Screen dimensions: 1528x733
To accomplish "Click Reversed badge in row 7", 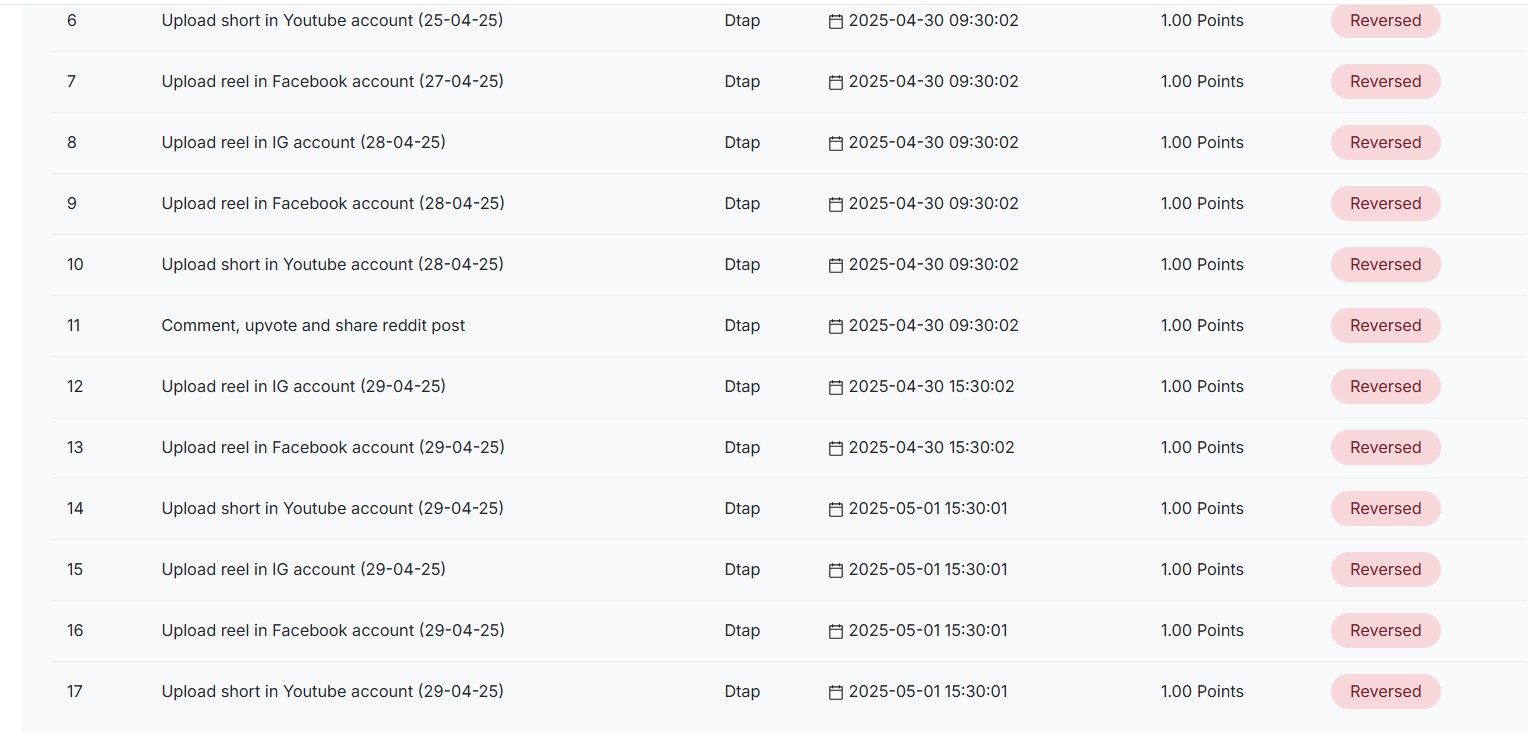I will tap(1385, 82).
